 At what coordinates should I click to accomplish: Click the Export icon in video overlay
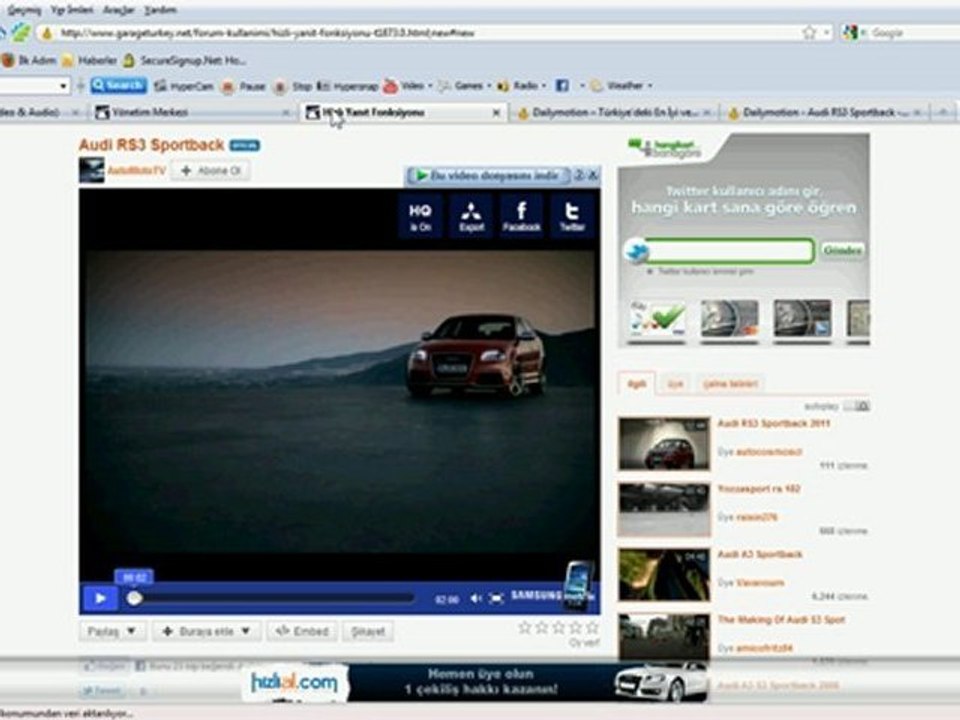[471, 216]
